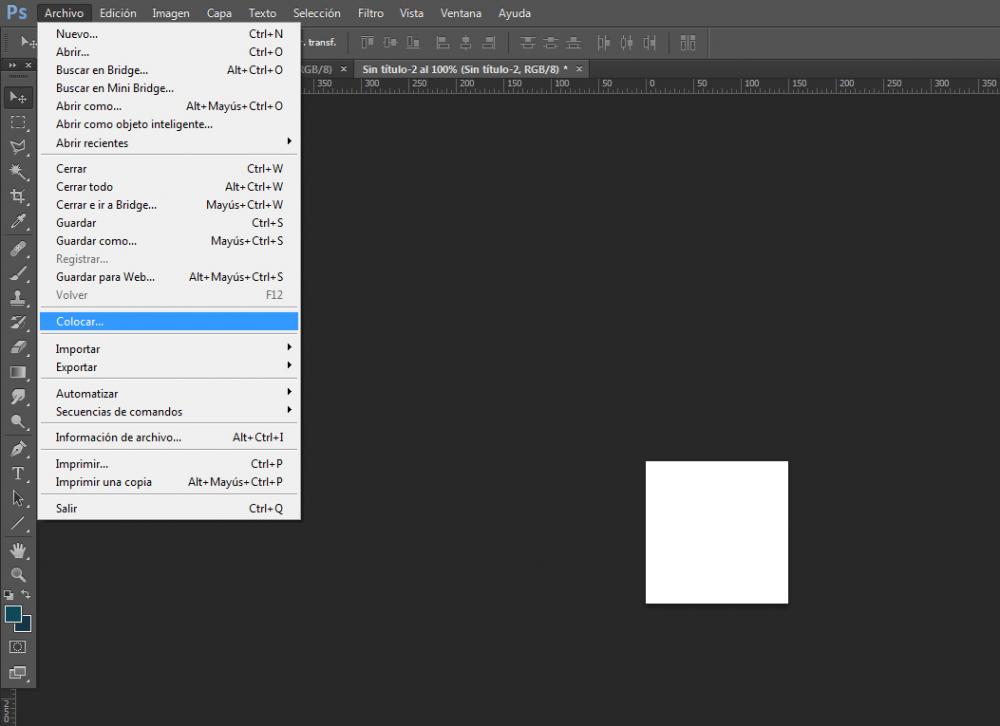Click Colocar... in Archivo menu
The height and width of the screenshot is (726, 1000).
click(x=80, y=321)
